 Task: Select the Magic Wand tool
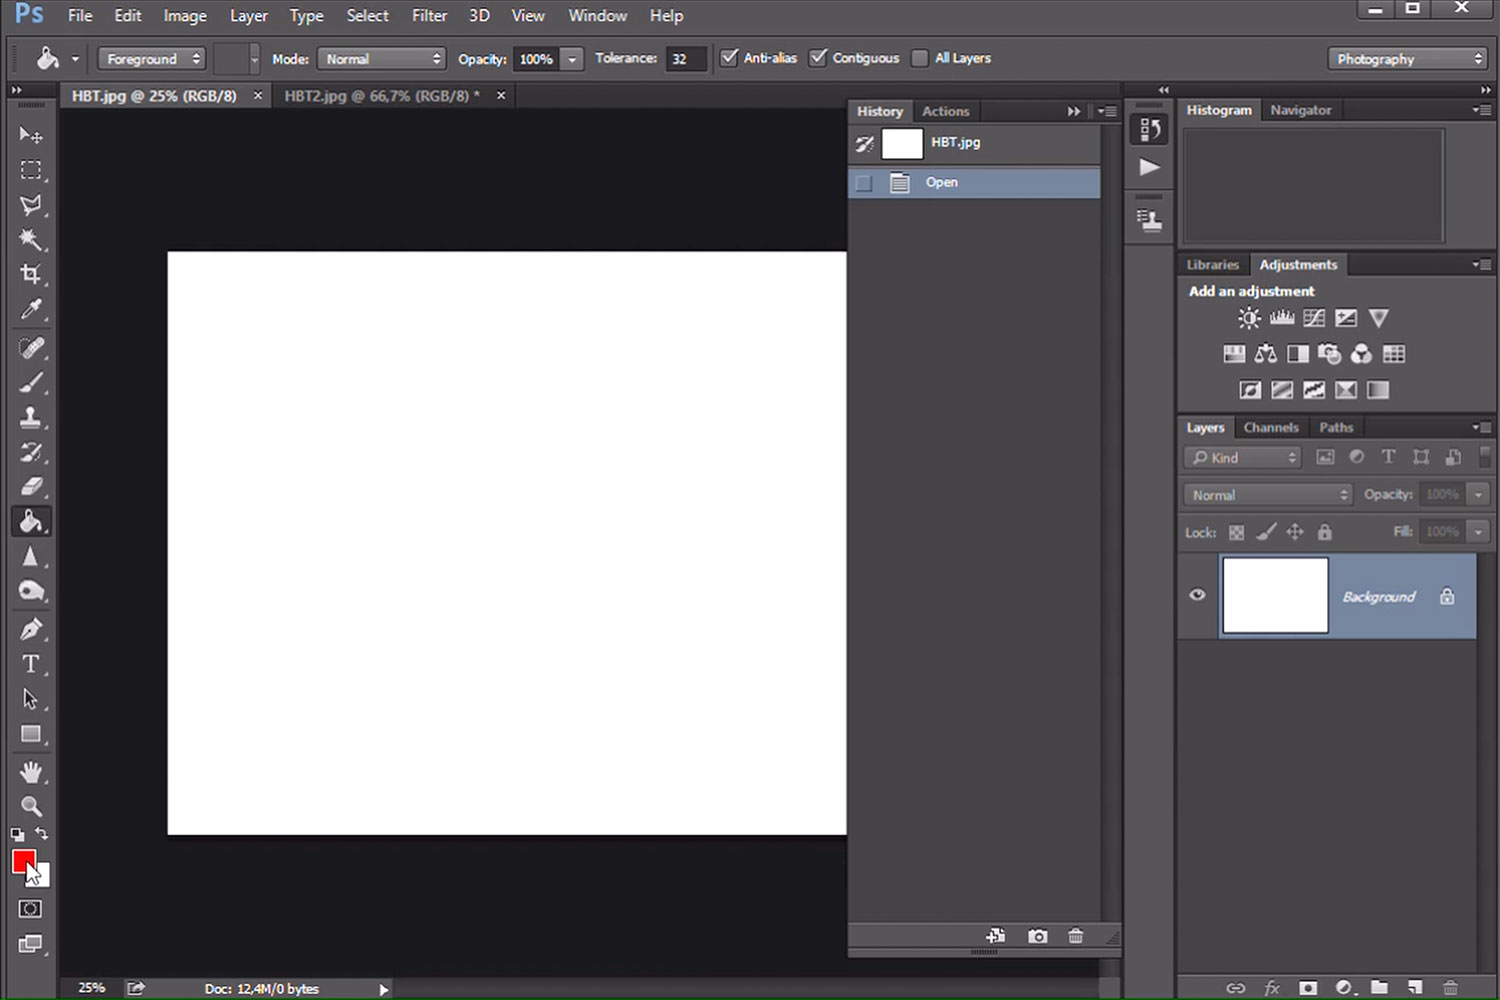[31, 239]
